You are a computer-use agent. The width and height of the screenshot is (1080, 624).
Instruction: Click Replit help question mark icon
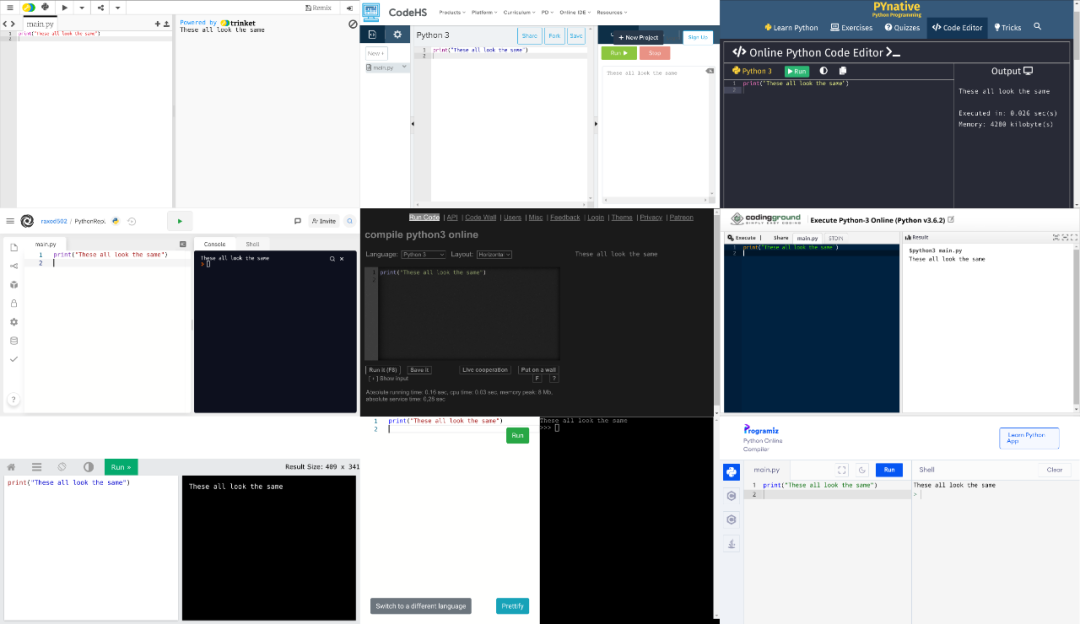[x=14, y=399]
